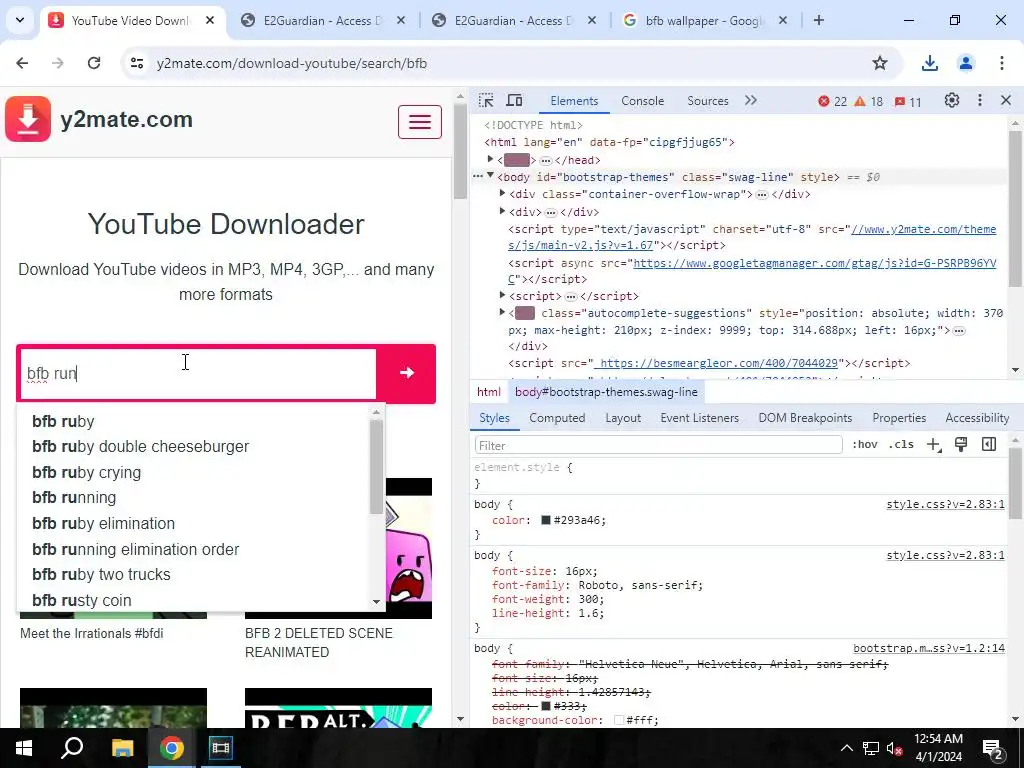Open the Windows Start menu
The width and height of the screenshot is (1024, 768).
pyautogui.click(x=24, y=748)
